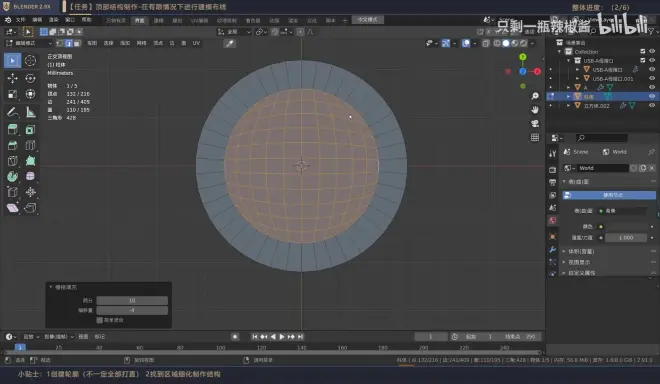Open the UV menu in viewport header
Screen dimensions: 660x384
pos(196,43)
